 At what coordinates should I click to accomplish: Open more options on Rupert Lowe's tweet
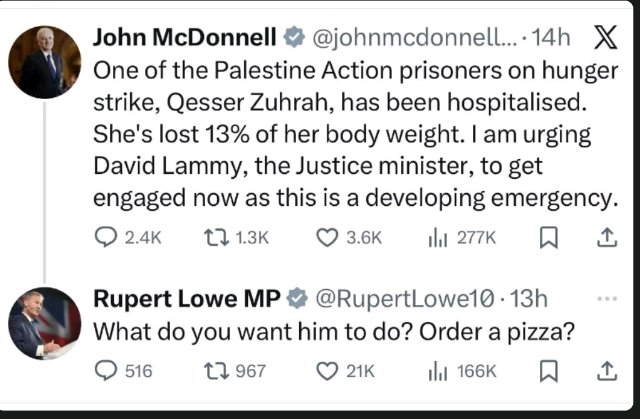pos(606,297)
